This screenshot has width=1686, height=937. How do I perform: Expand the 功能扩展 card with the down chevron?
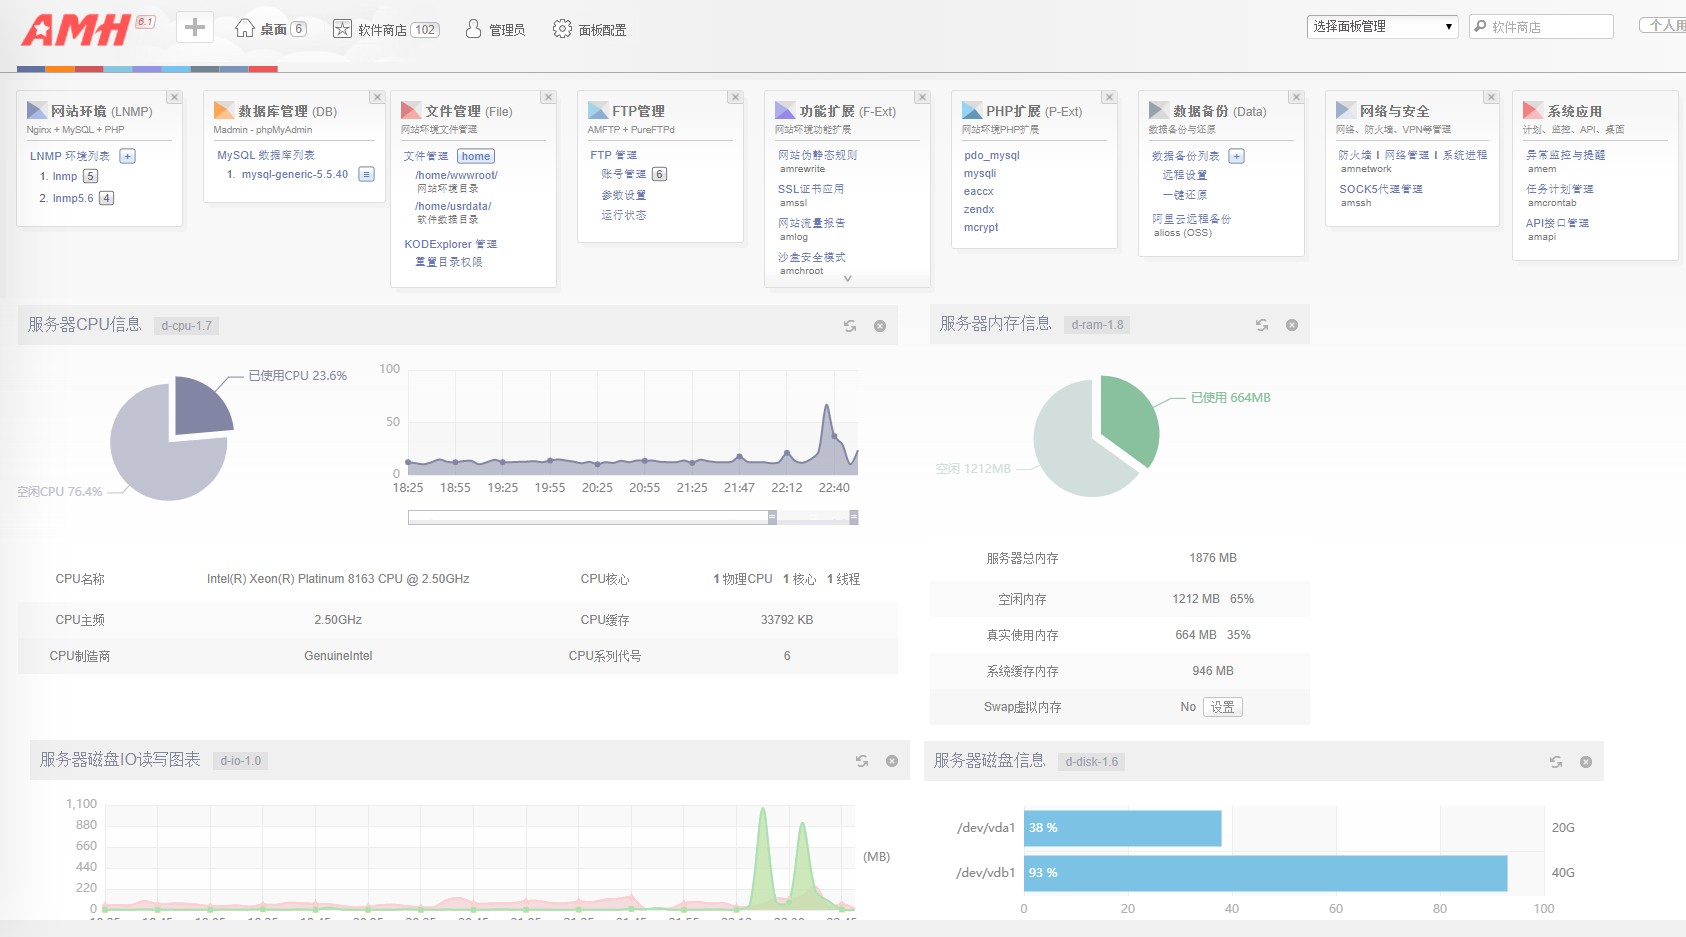pos(847,279)
